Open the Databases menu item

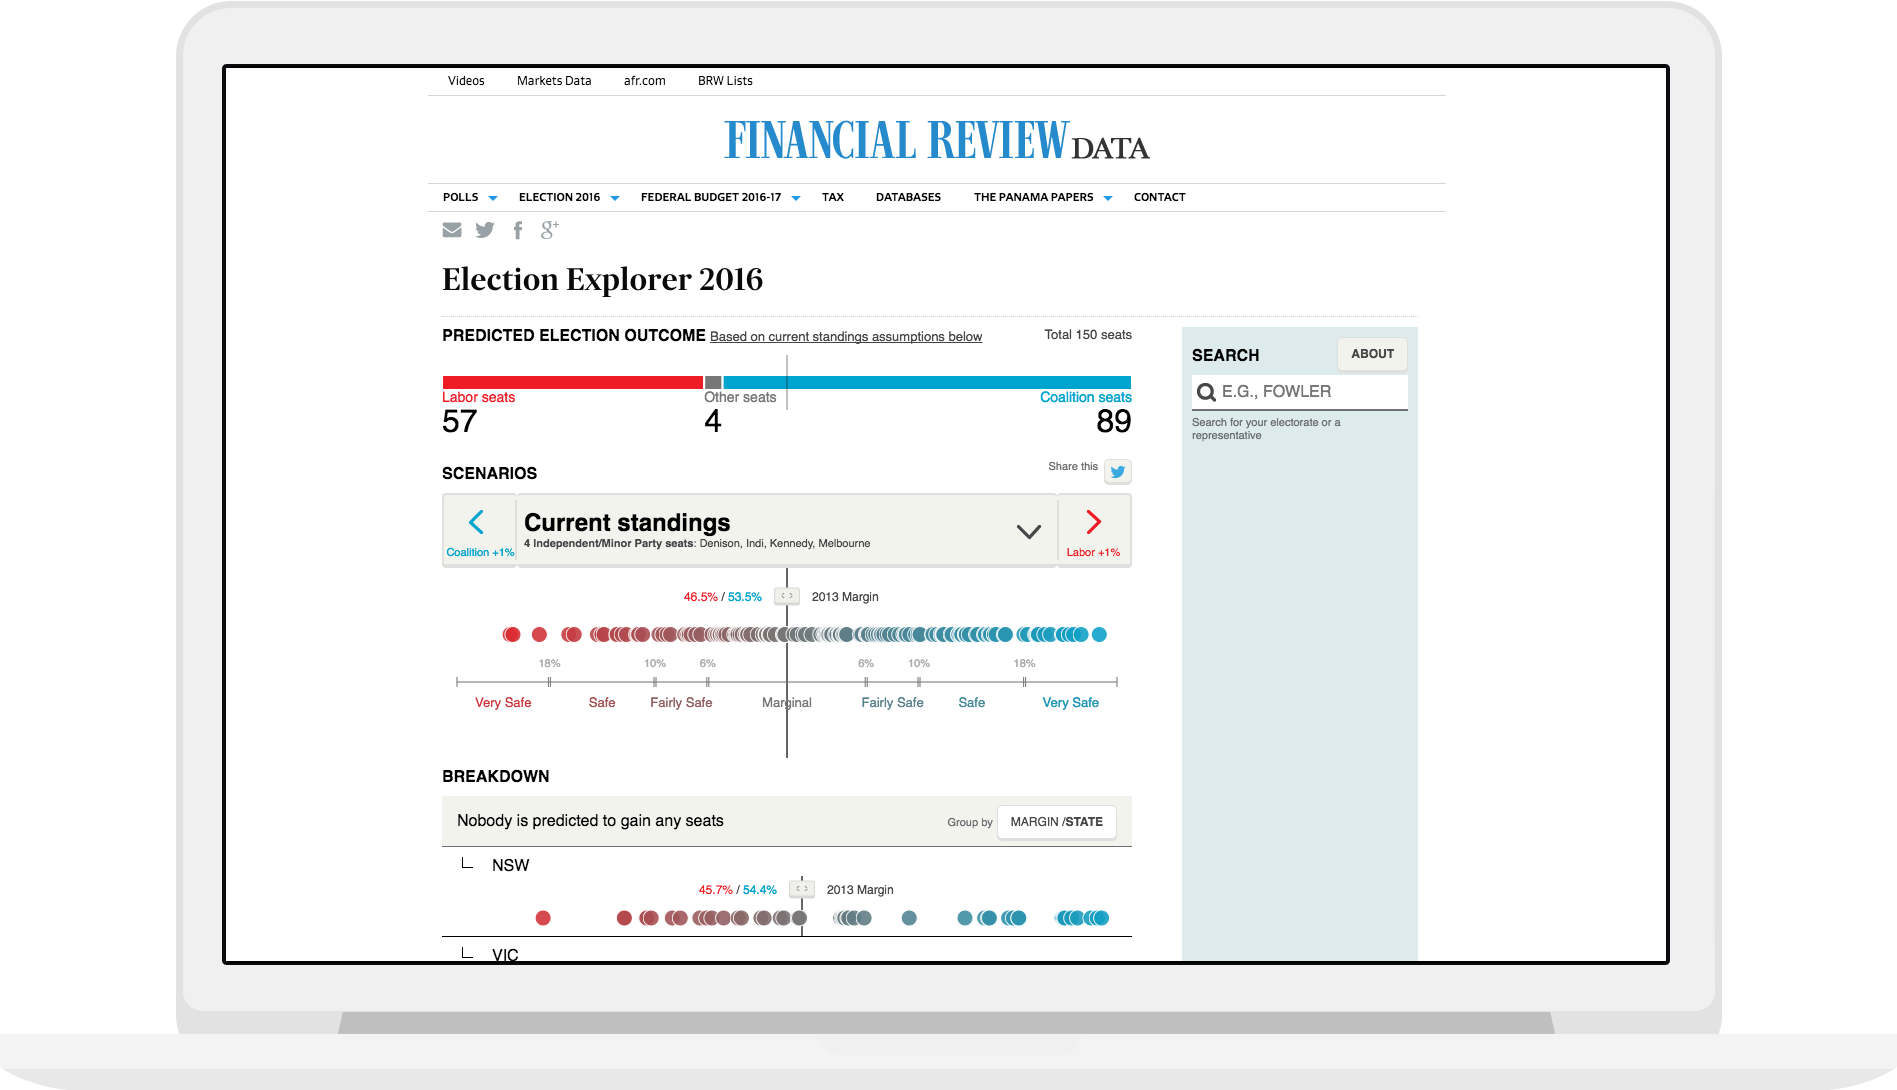[908, 198]
